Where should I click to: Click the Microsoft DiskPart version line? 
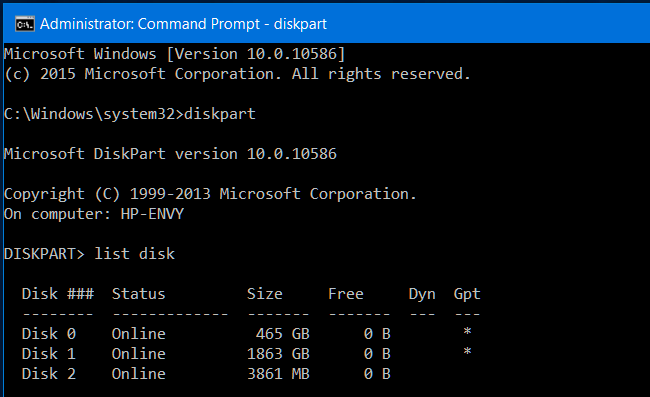(170, 154)
